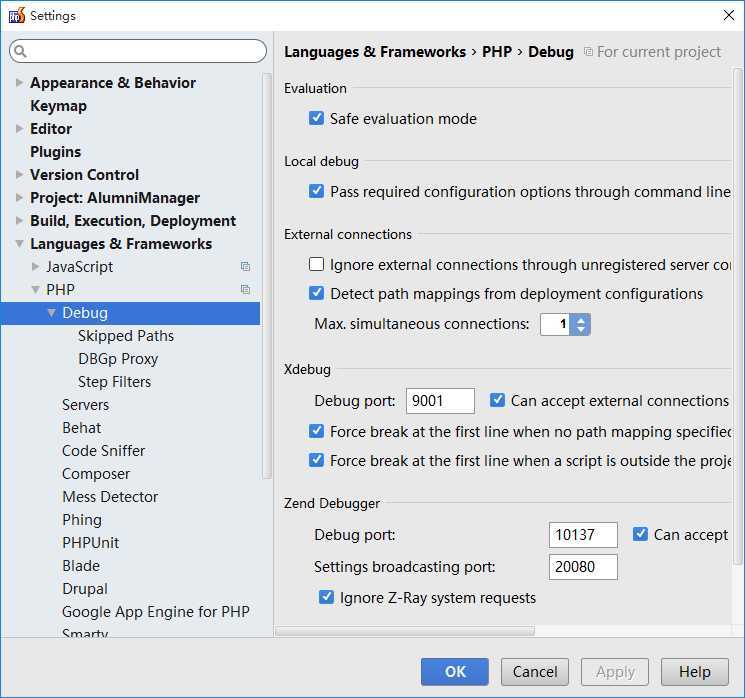Open Google App Engine for PHP
The image size is (745, 698).
[x=156, y=612]
